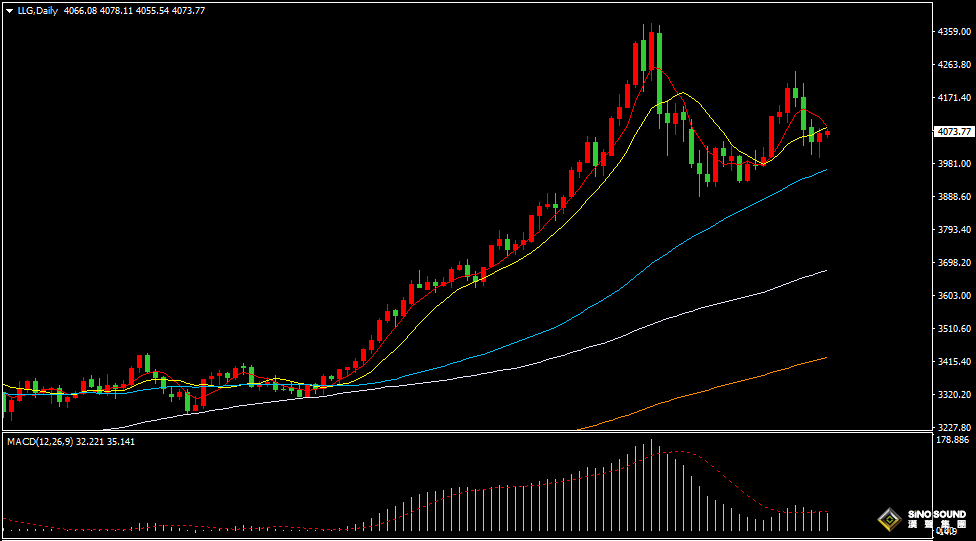976x541 pixels.
Task: Click the 3981.00 price axis label
Action: 953,164
